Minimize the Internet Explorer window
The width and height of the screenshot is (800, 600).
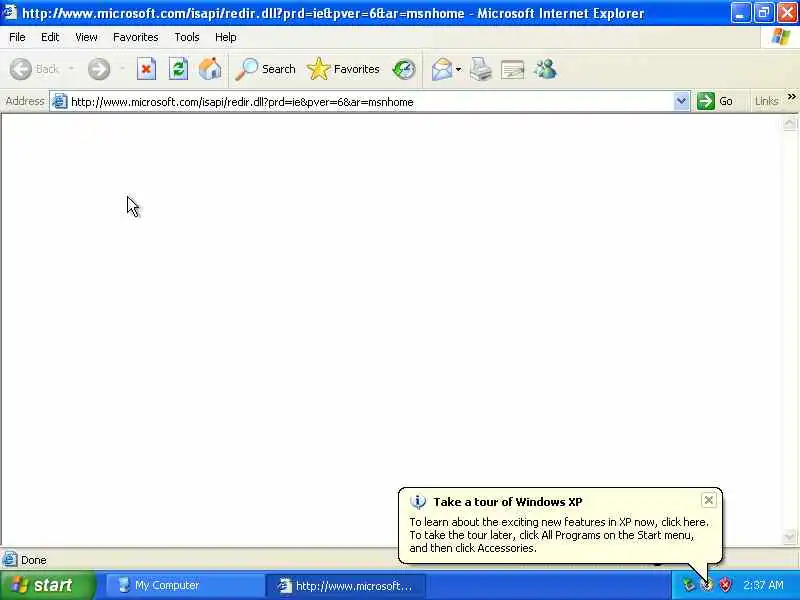point(740,13)
